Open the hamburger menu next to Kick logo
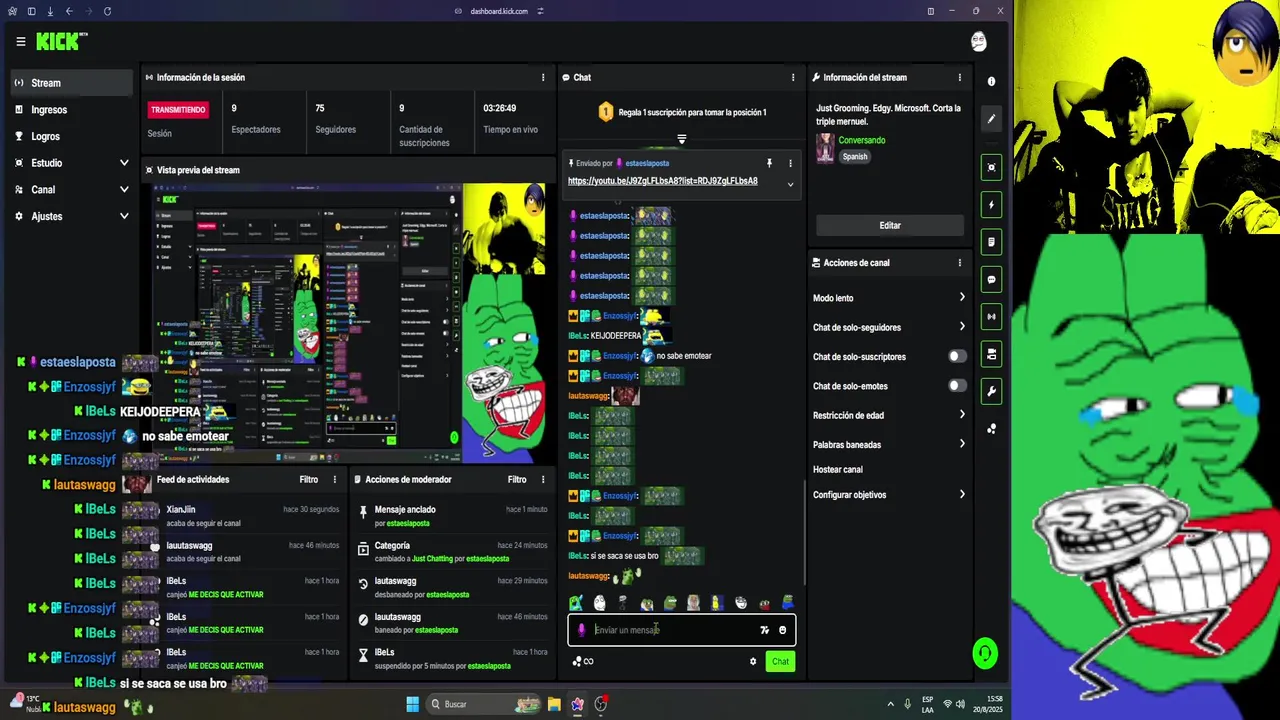The width and height of the screenshot is (1280, 720). point(20,42)
